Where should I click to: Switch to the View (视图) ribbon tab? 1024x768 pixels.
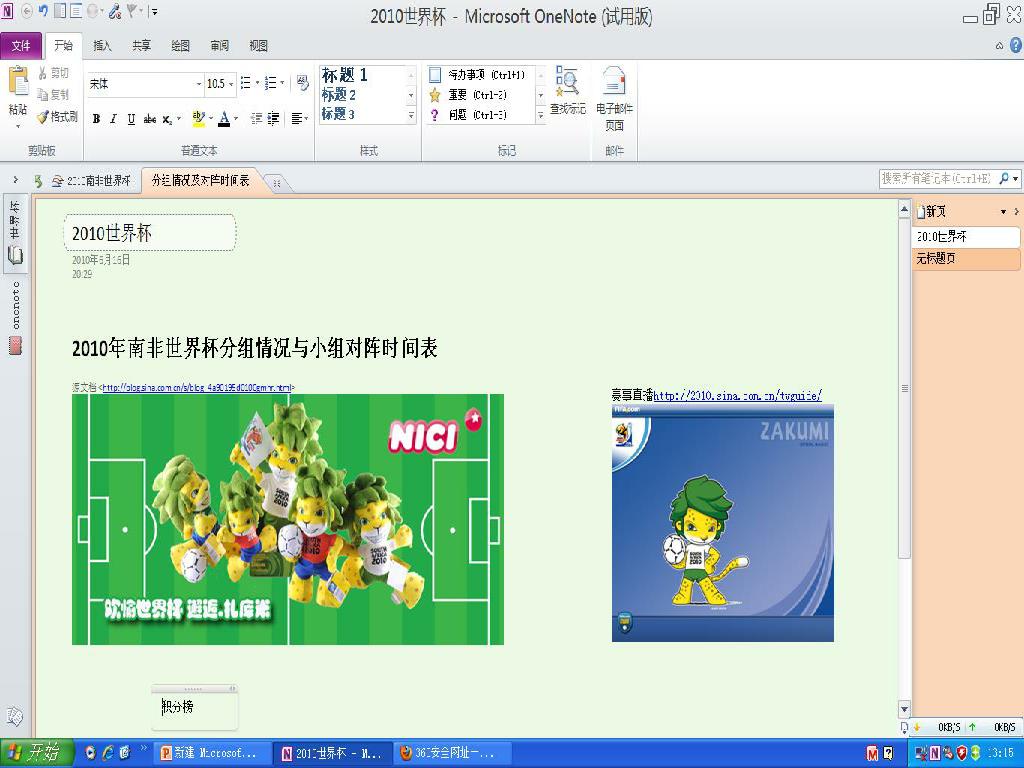click(259, 46)
